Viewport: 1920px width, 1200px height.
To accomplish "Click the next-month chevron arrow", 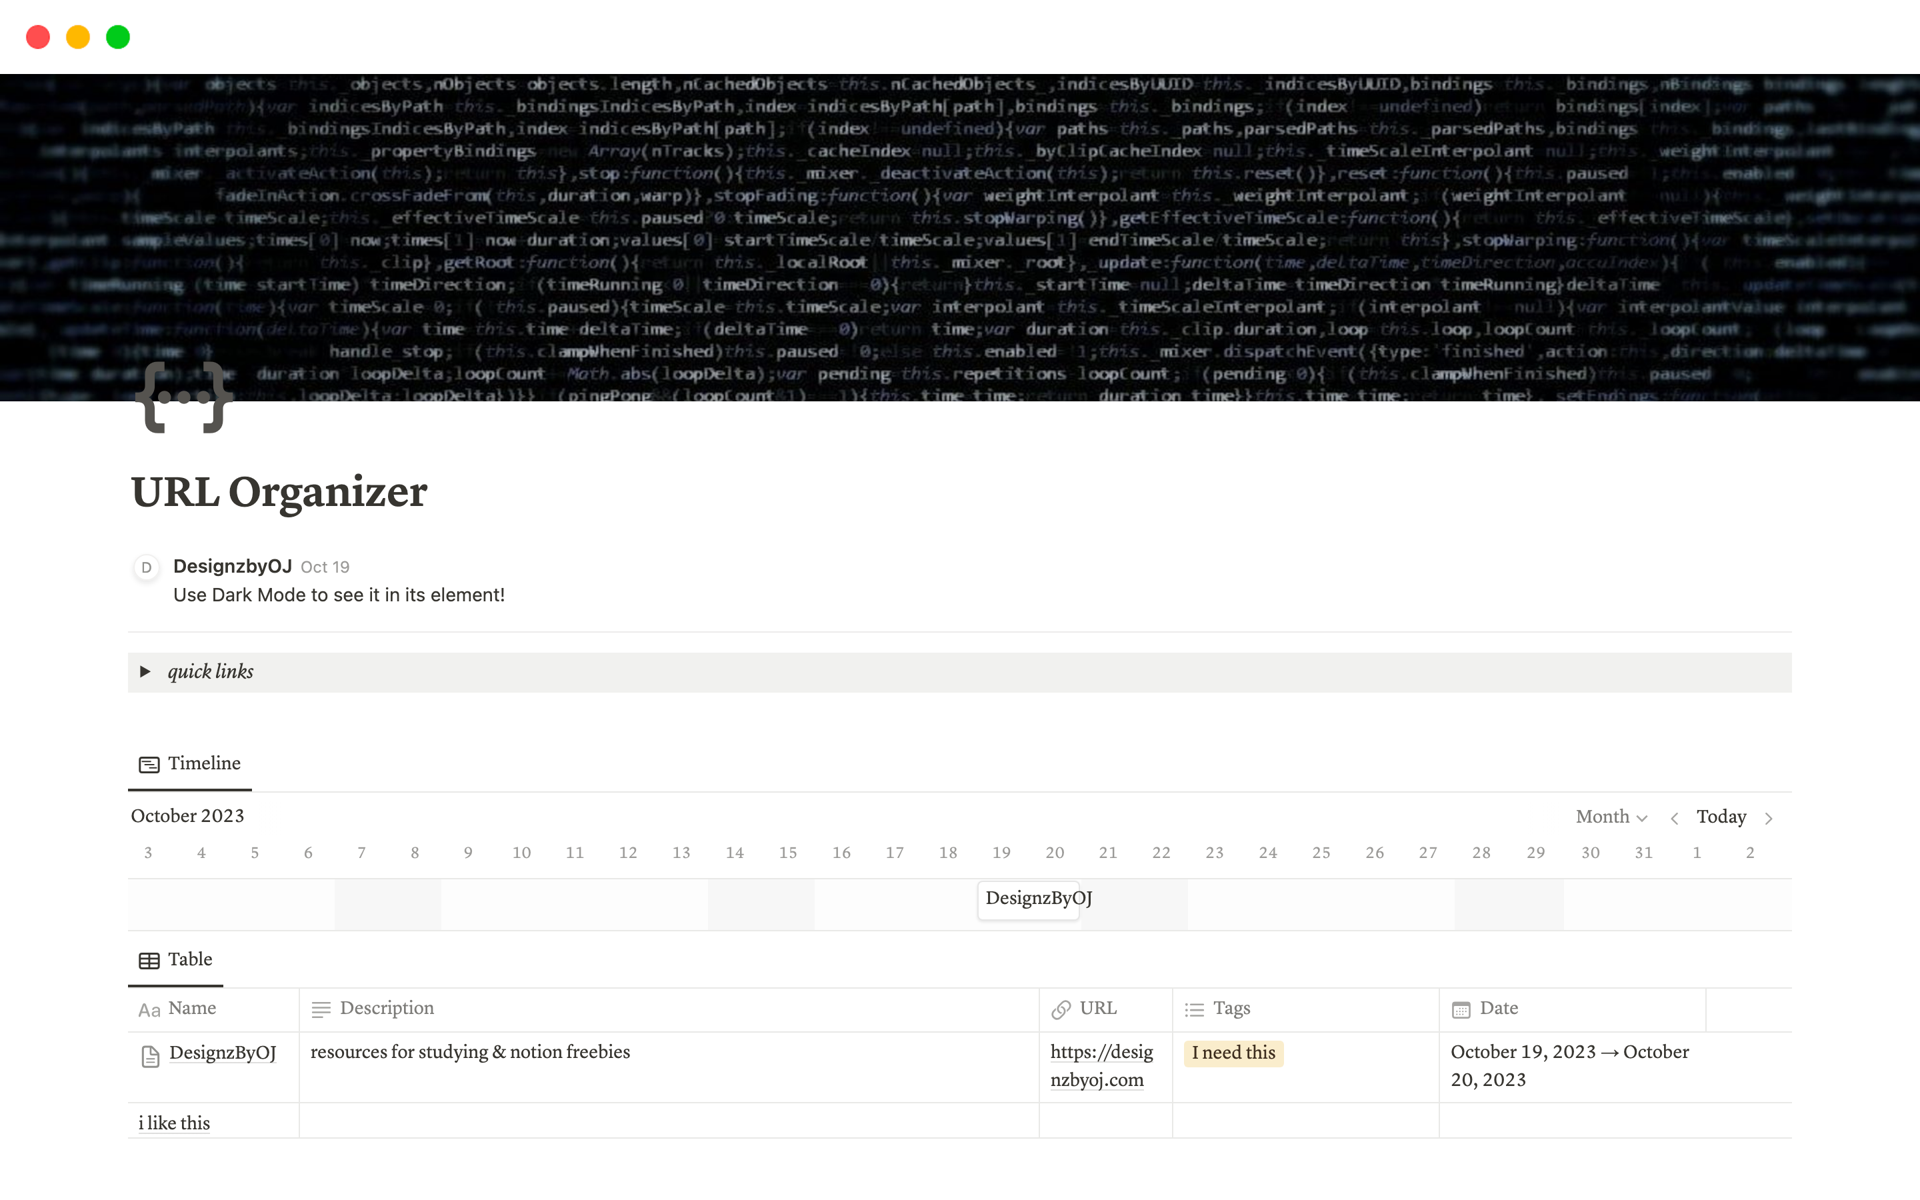I will (x=1768, y=817).
